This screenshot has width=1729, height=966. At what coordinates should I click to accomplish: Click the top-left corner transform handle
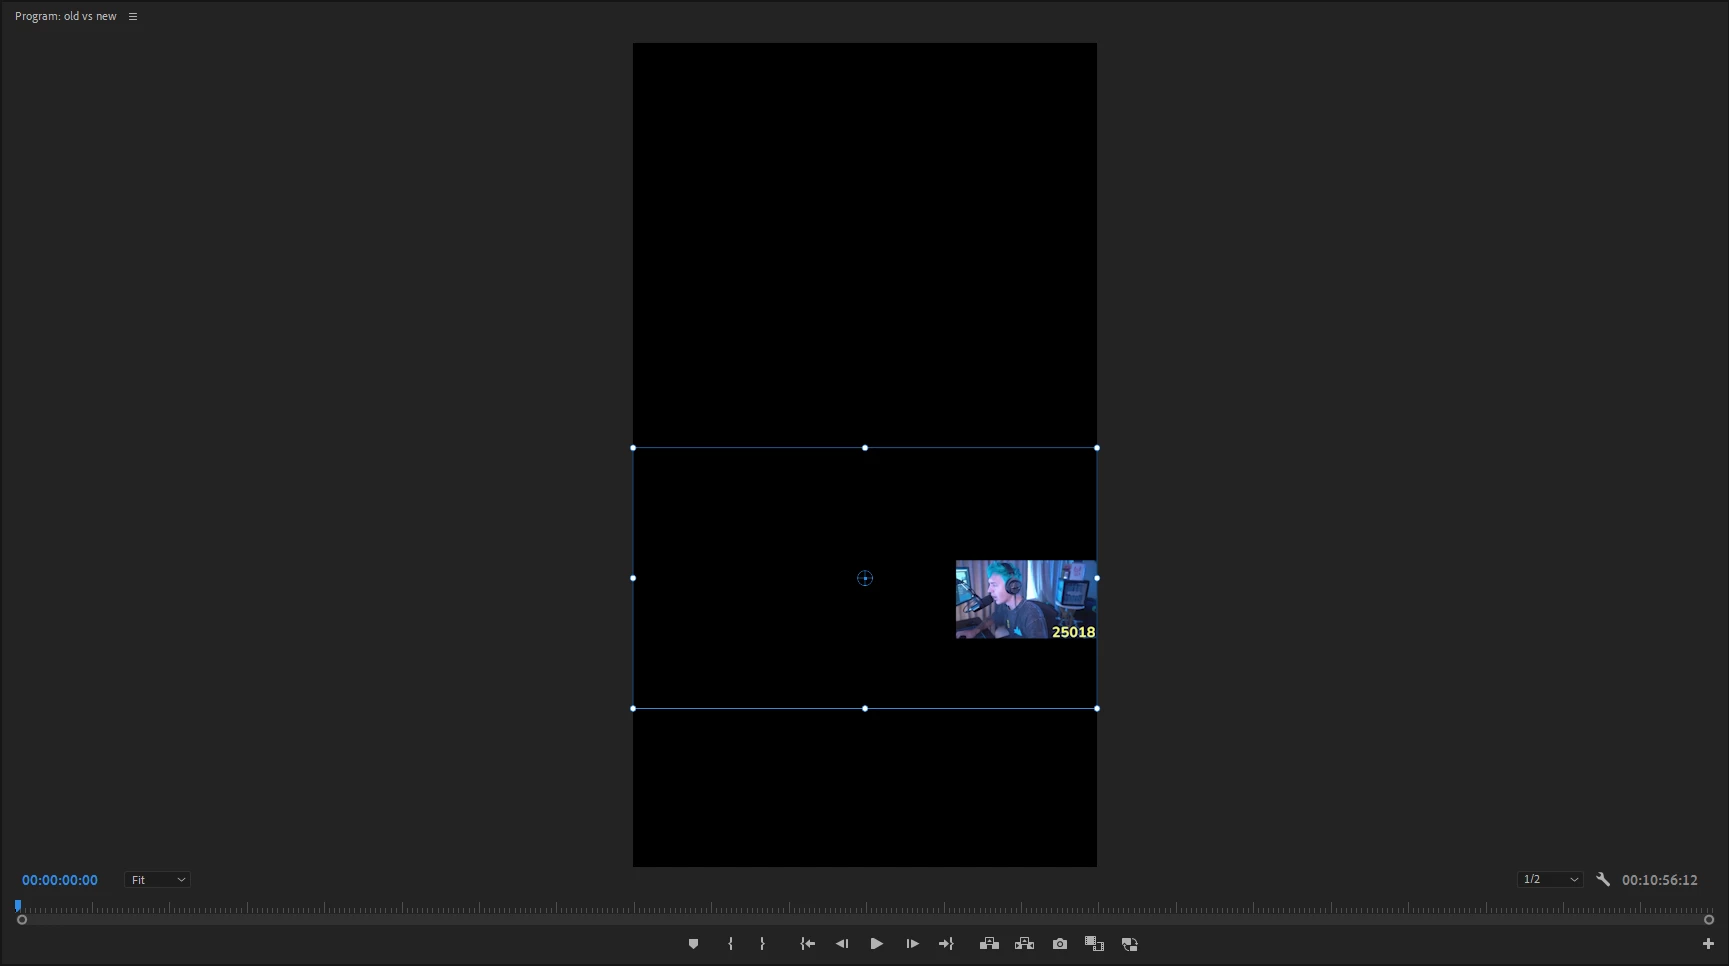pos(633,448)
